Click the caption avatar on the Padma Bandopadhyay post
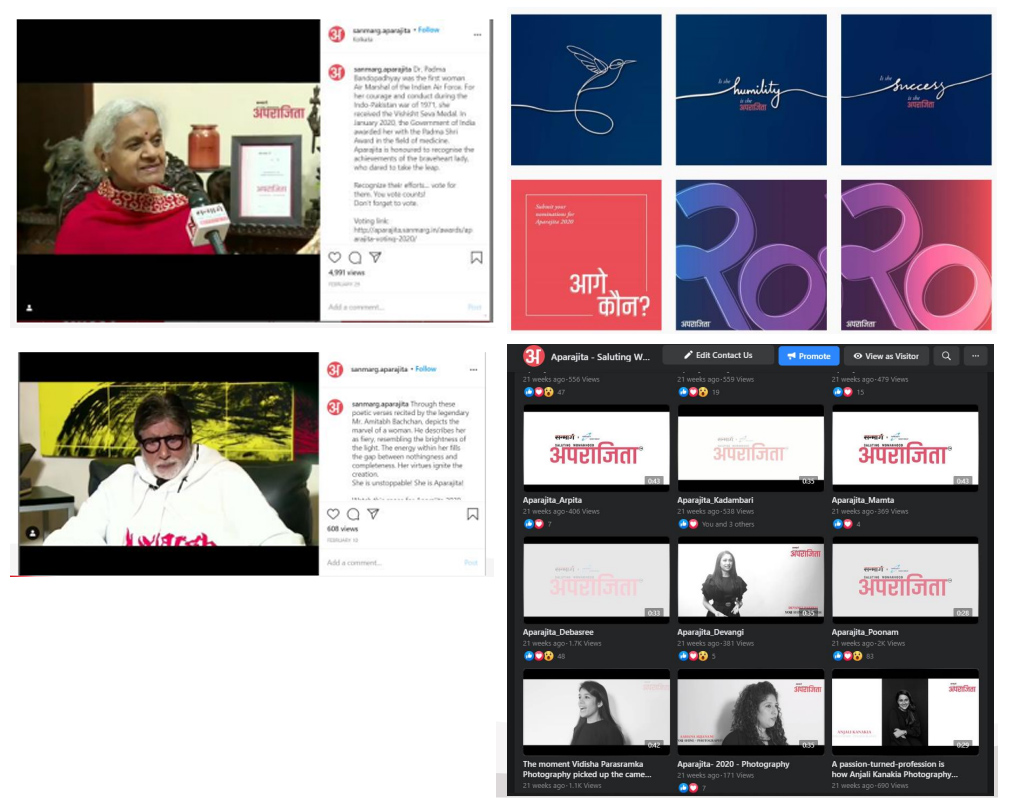1013x798 pixels. coord(337,72)
